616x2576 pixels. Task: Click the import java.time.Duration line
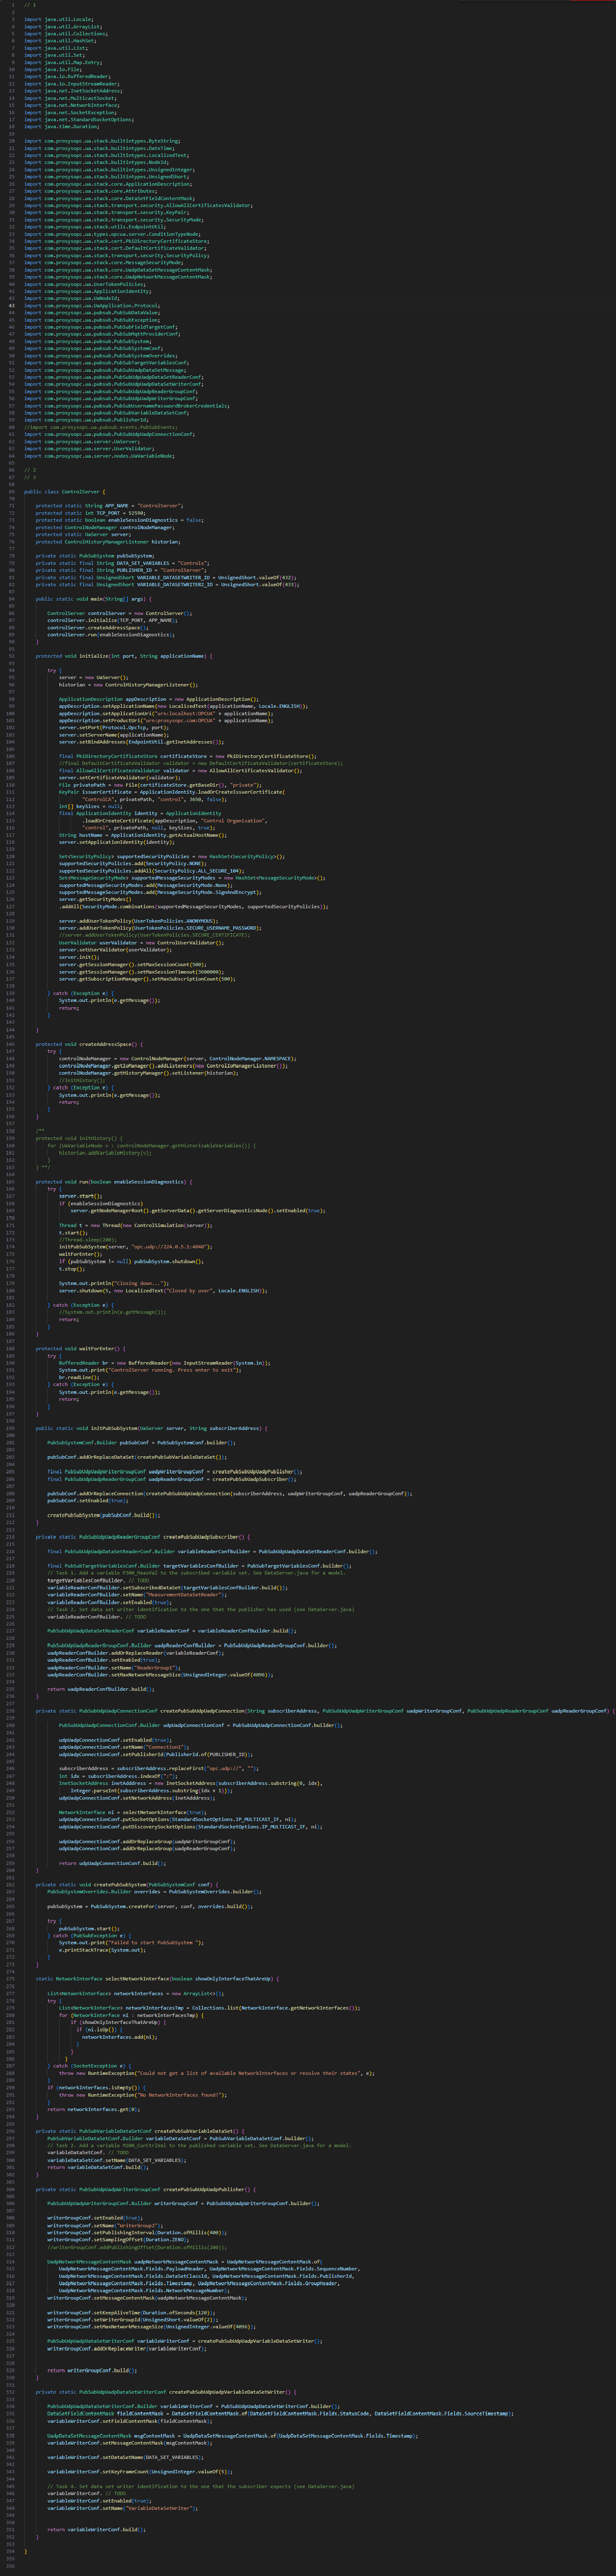click(61, 126)
